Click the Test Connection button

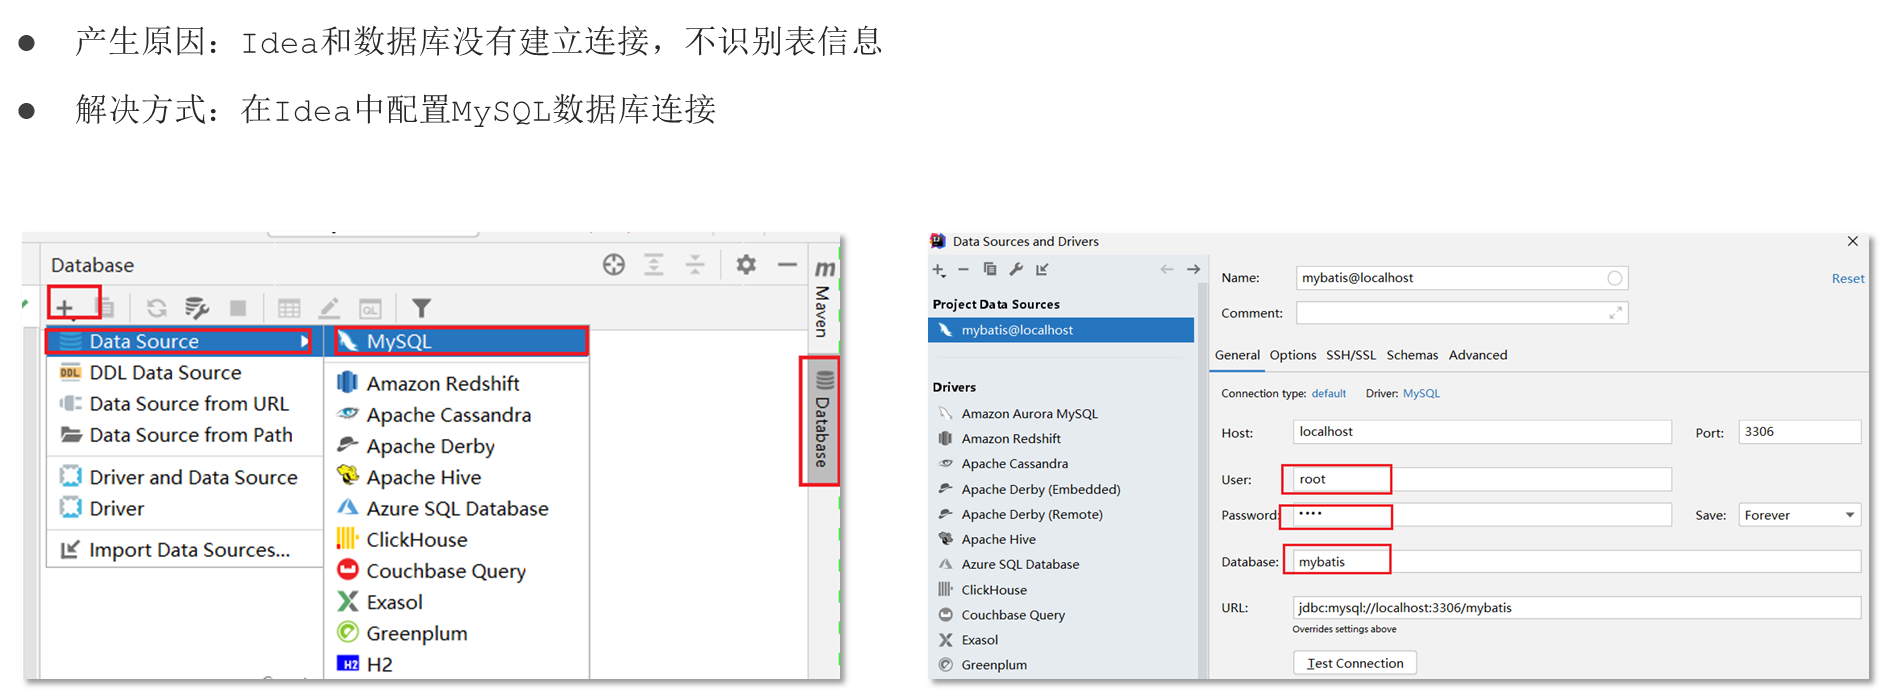(1355, 663)
